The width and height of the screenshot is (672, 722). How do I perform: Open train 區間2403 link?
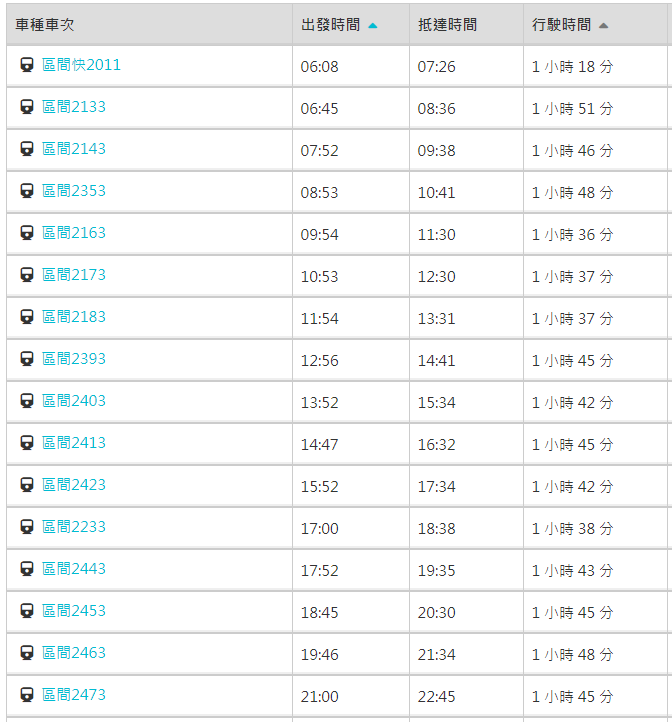[73, 401]
